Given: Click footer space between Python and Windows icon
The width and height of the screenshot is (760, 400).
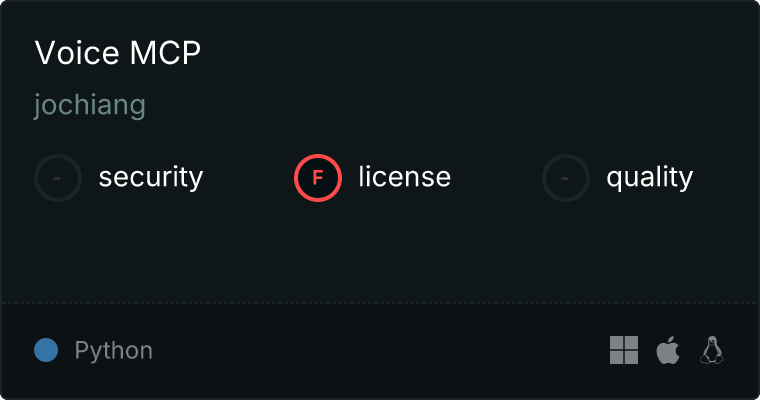Looking at the screenshot, I should (381, 350).
